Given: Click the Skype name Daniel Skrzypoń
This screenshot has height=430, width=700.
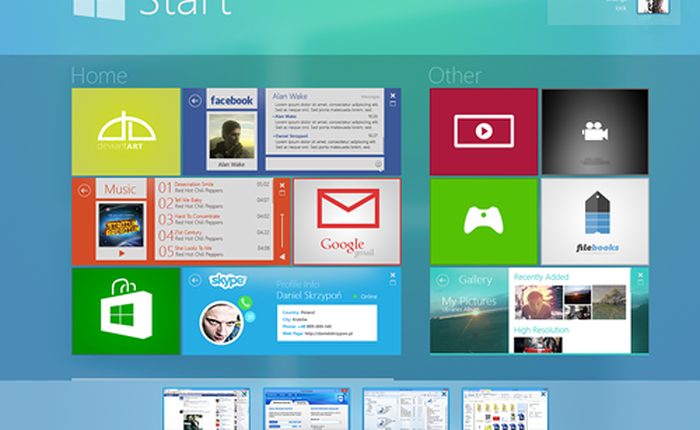Looking at the screenshot, I should click(x=309, y=296).
